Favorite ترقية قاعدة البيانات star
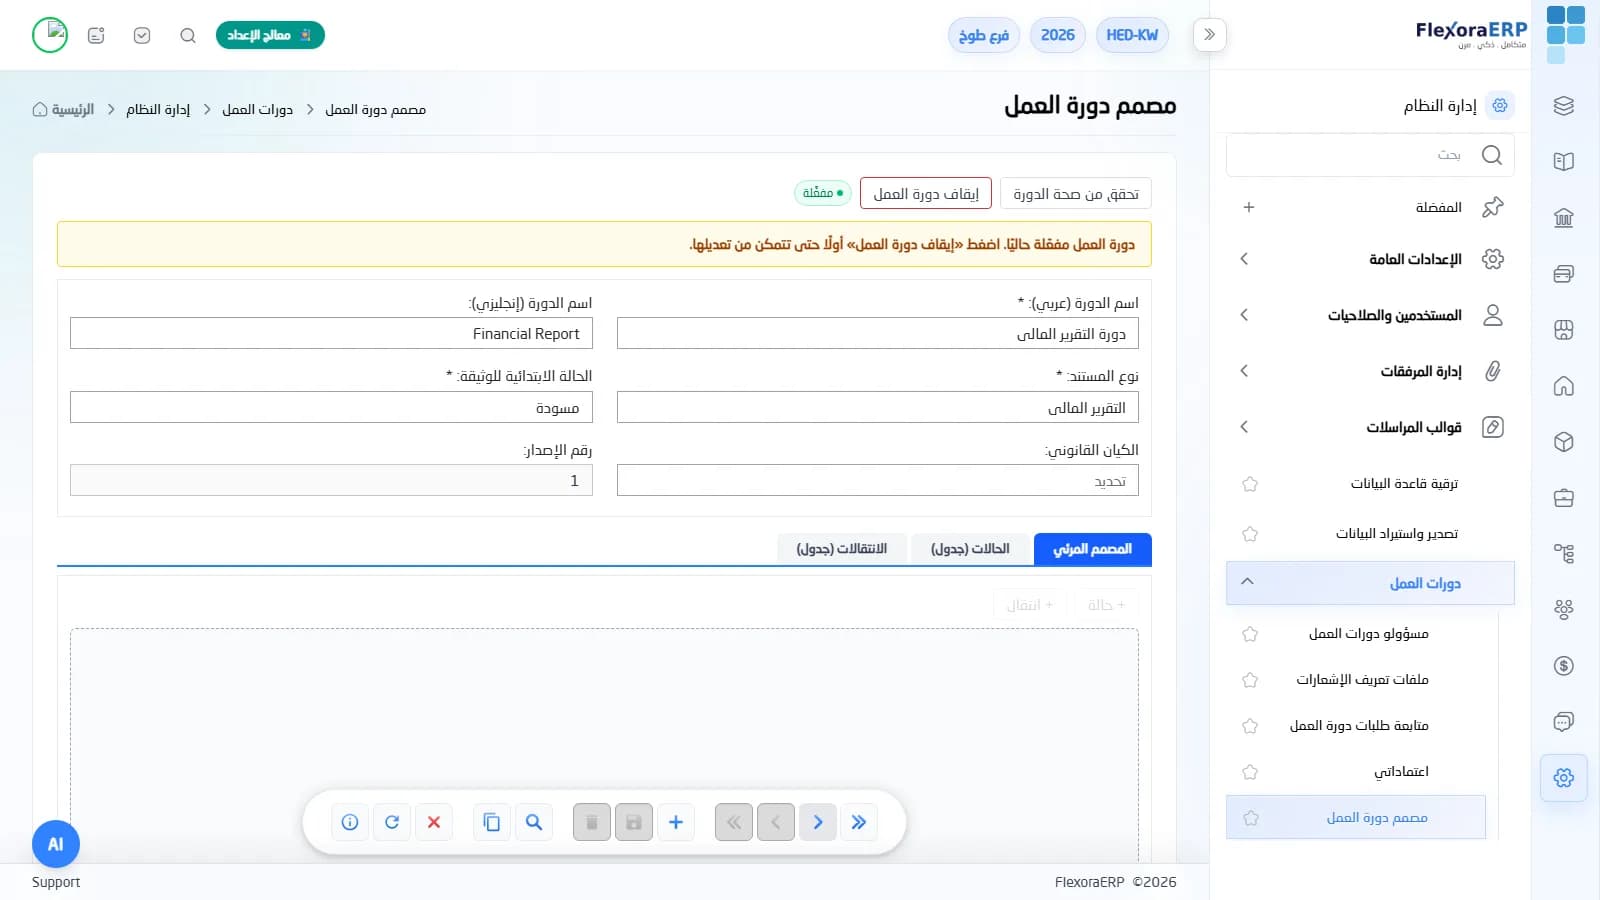The height and width of the screenshot is (900, 1600). click(1250, 484)
